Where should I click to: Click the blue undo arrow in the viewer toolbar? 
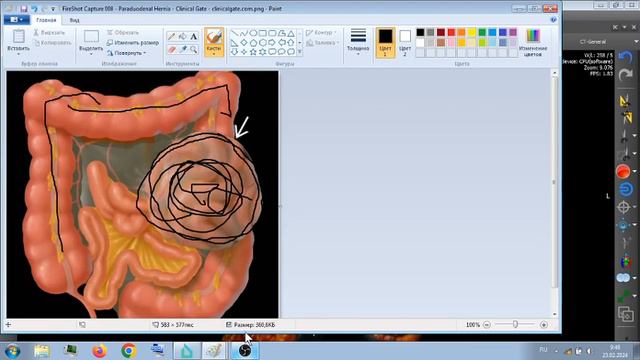[625, 58]
